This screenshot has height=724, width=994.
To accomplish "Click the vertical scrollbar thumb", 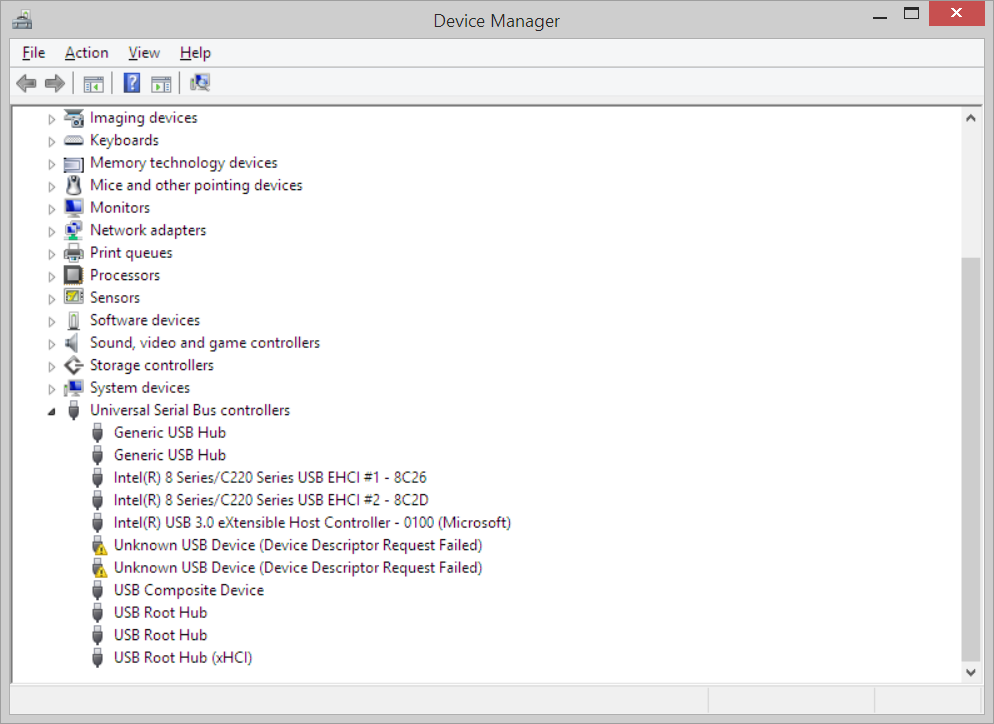I will [971, 459].
